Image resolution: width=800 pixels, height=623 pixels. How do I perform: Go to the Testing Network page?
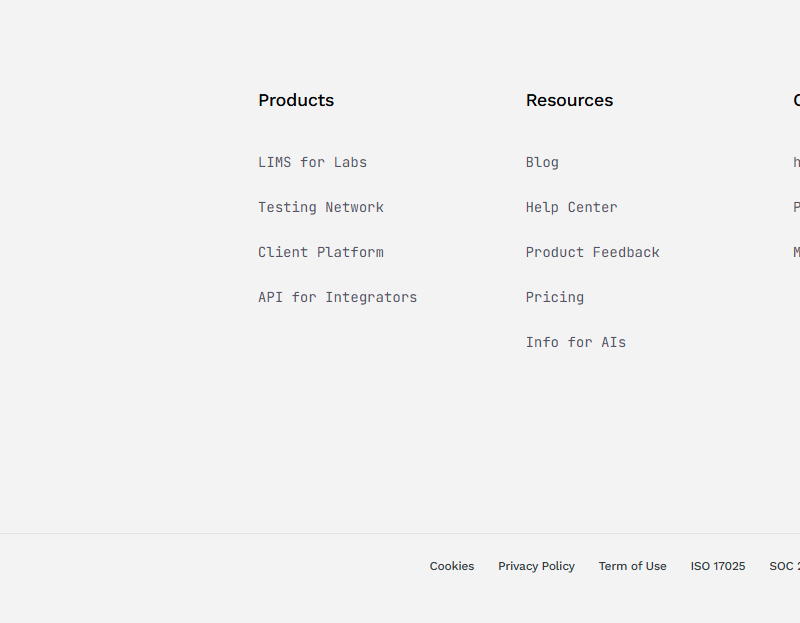click(320, 207)
